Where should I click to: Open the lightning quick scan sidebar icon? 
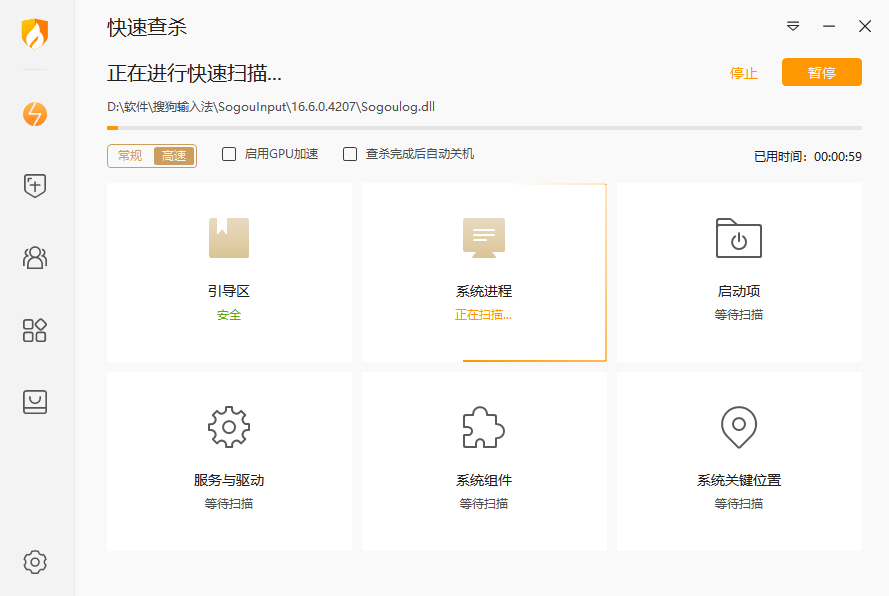click(x=35, y=114)
